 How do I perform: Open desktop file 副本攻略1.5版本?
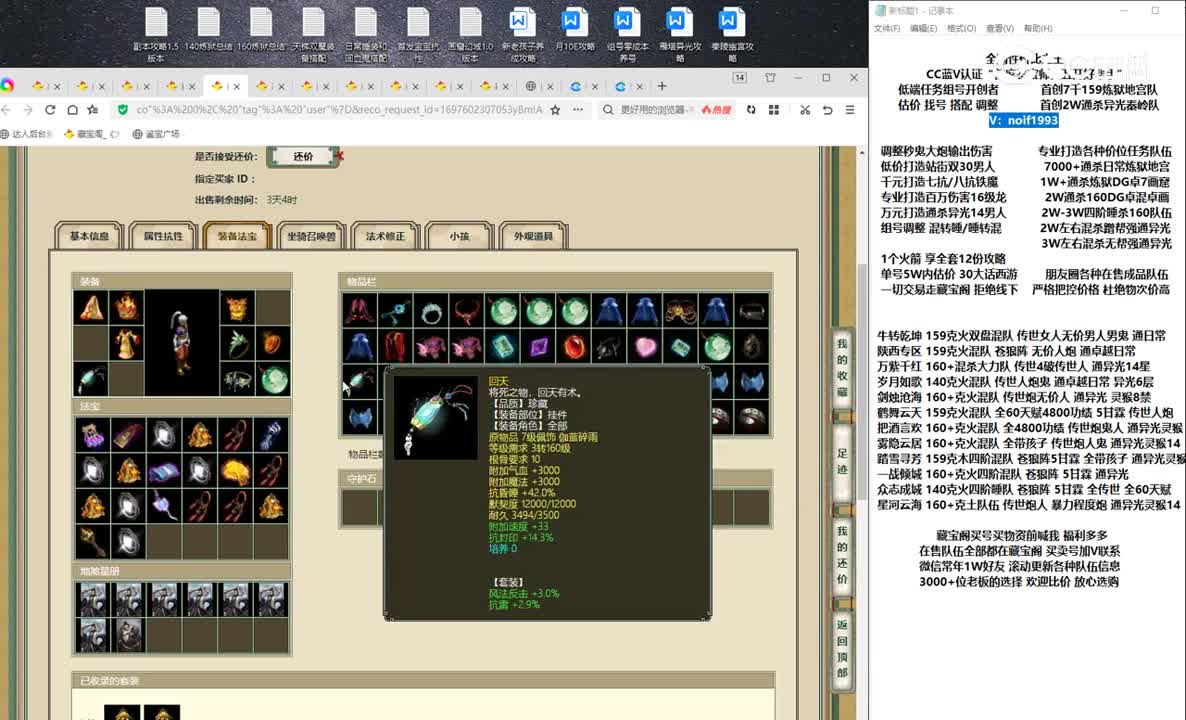coord(156,34)
